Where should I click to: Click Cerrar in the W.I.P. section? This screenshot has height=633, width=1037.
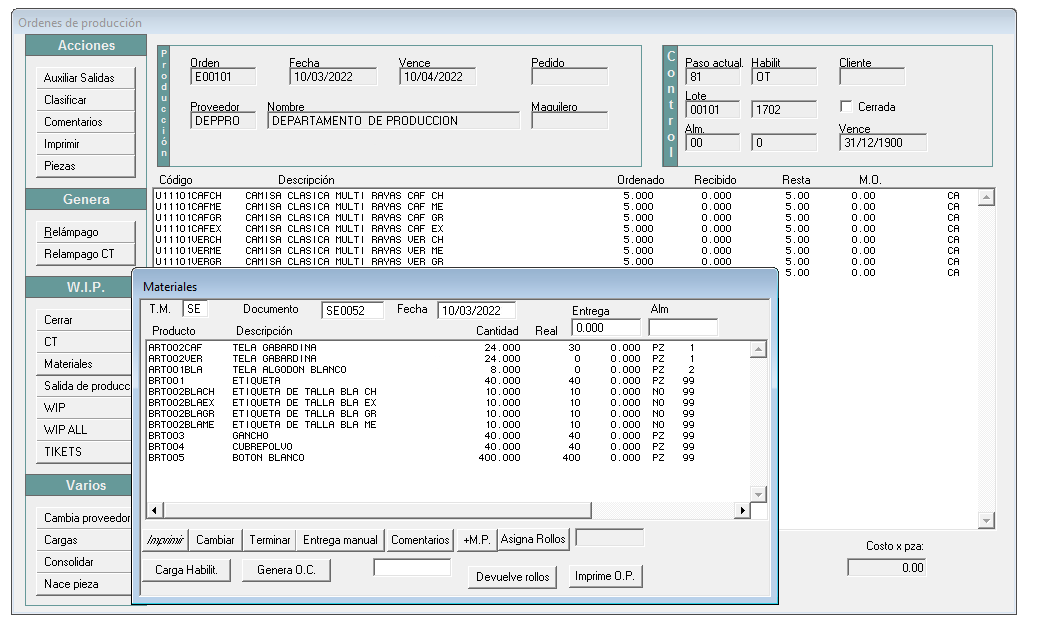pyautogui.click(x=84, y=320)
